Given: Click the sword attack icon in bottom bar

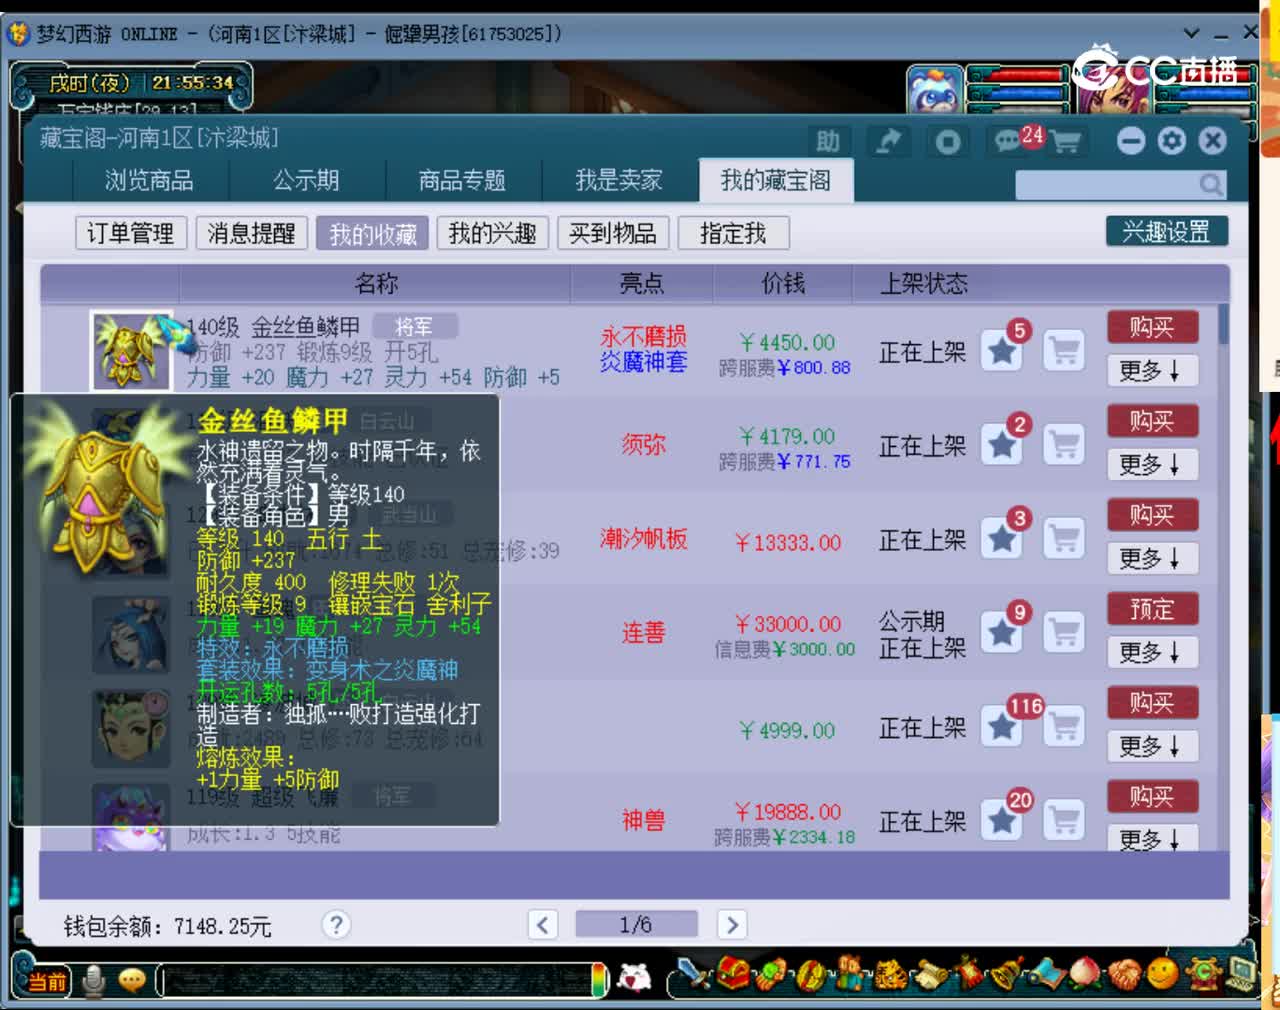Looking at the screenshot, I should [692, 974].
